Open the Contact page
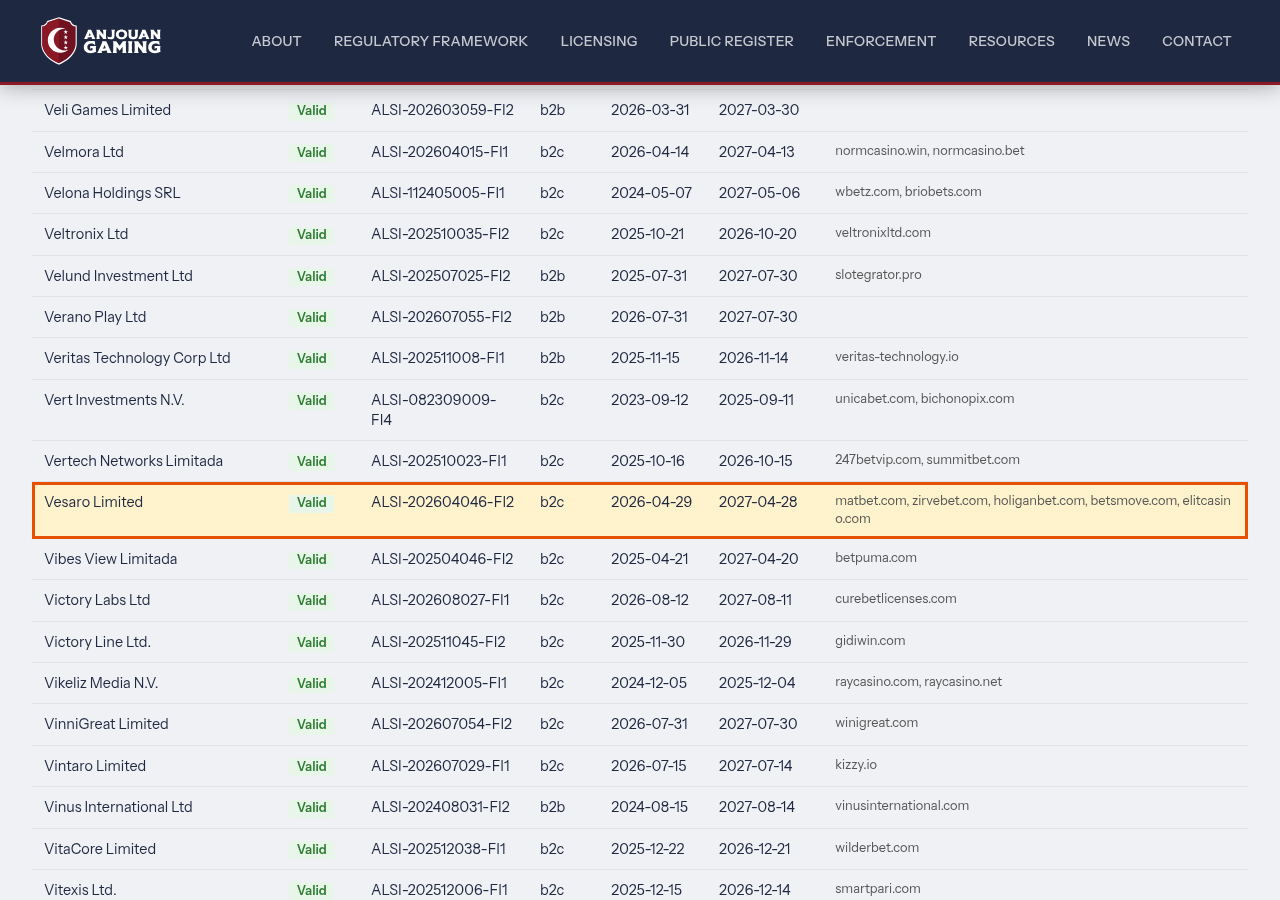Image resolution: width=1280 pixels, height=900 pixels. pyautogui.click(x=1197, y=41)
